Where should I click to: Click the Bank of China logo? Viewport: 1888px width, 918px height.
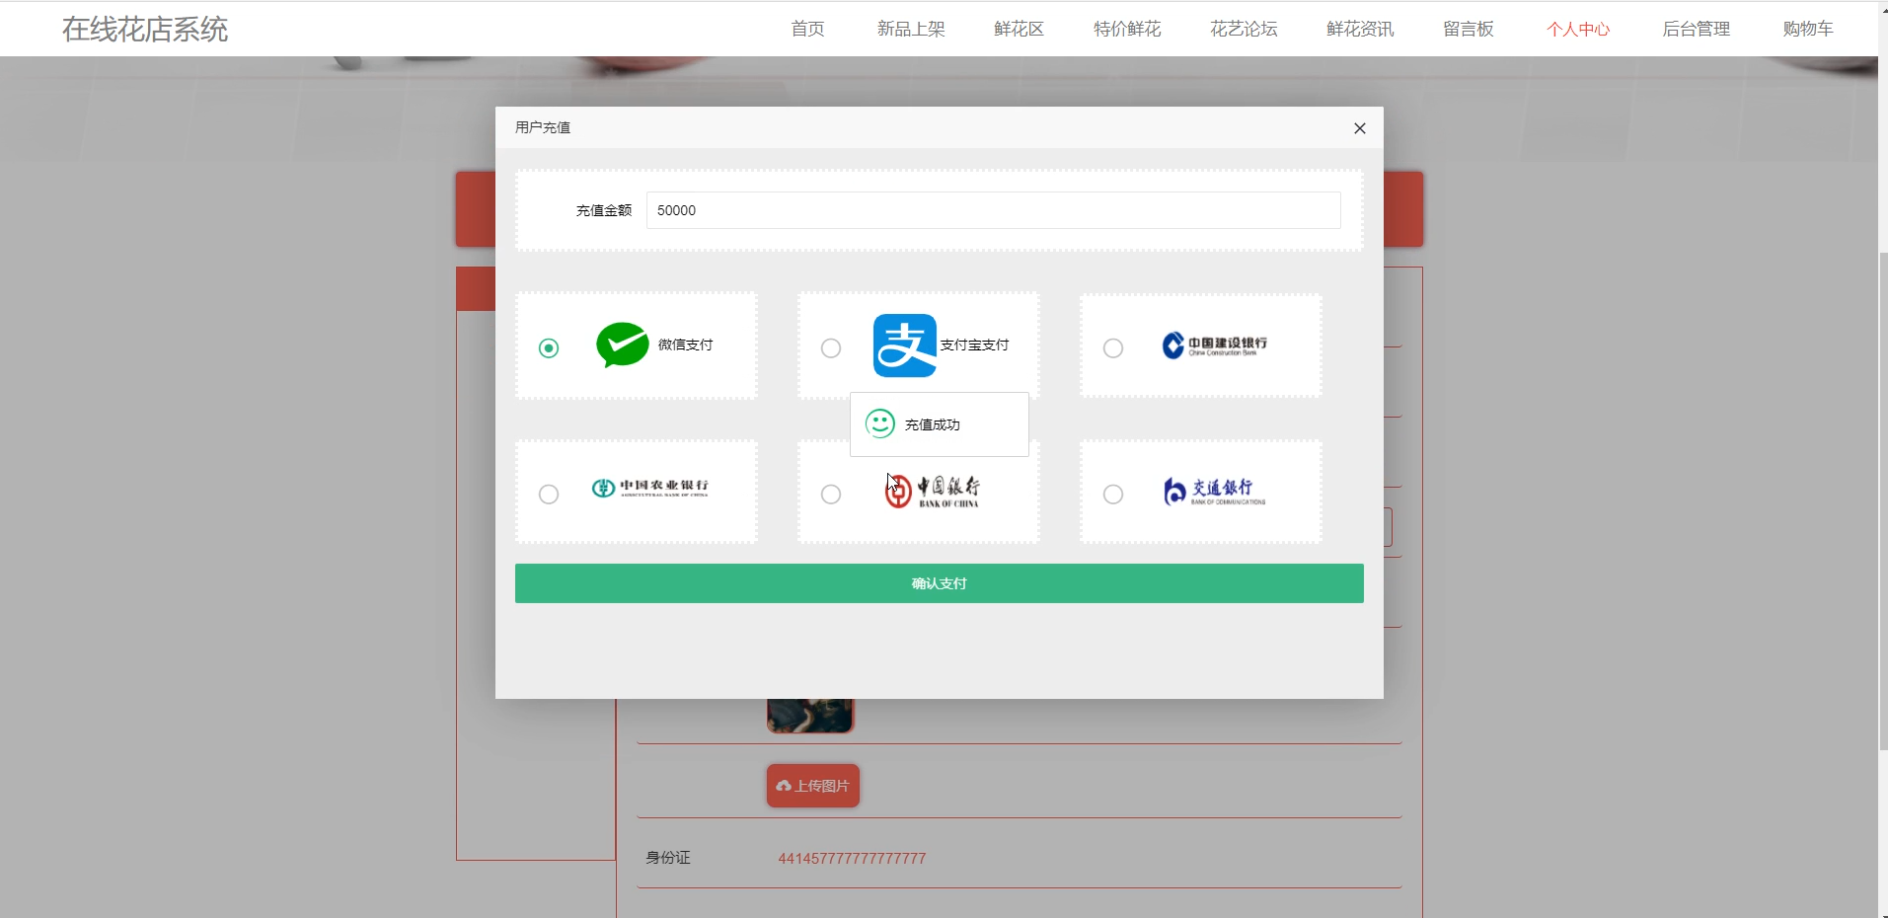coord(932,491)
